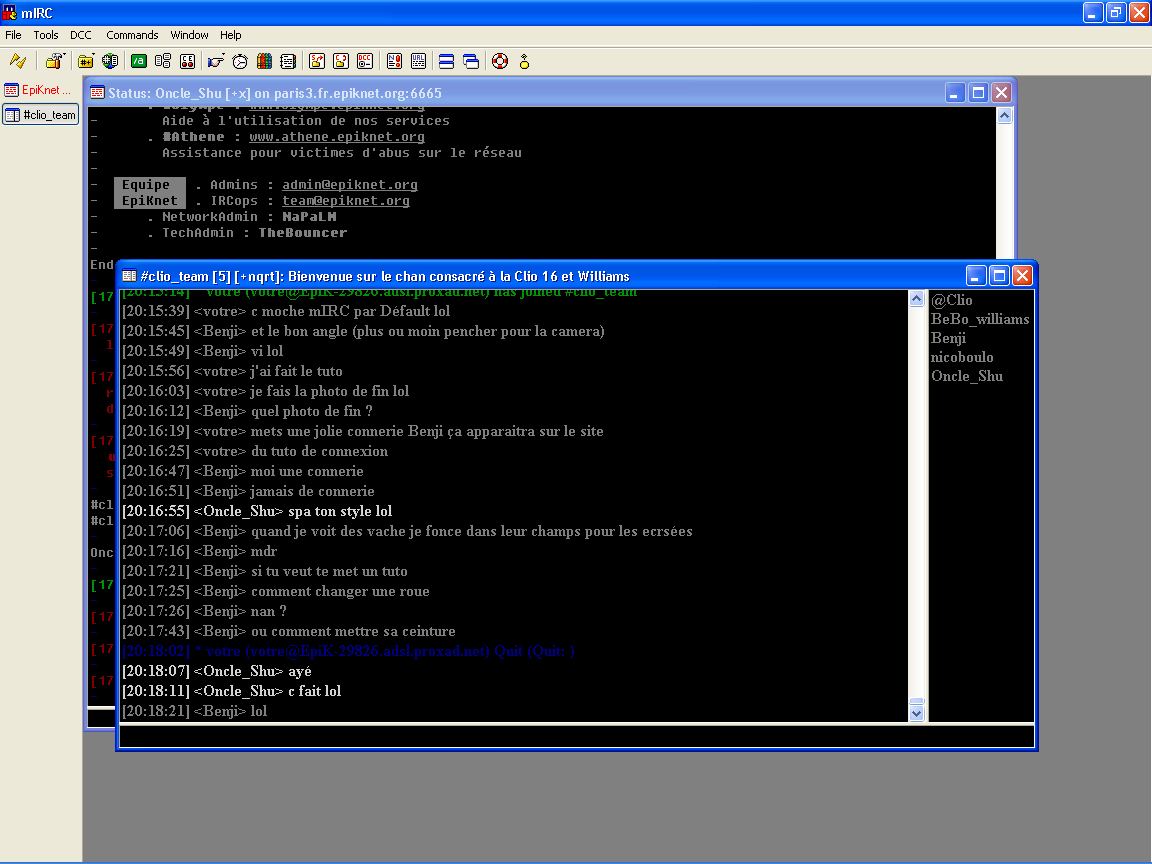The height and width of the screenshot is (864, 1152).
Task: Open the Timer stopwatch icon
Action: pos(240,62)
